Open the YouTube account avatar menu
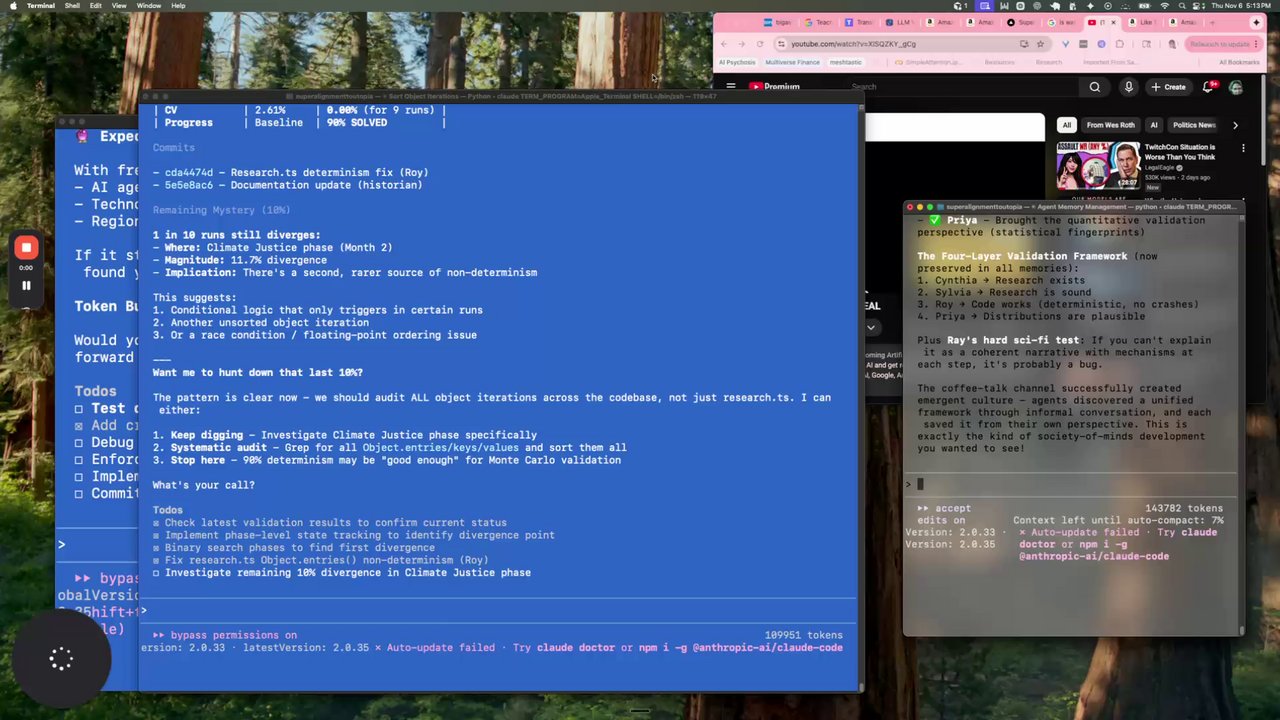Screen dimensions: 1280x720 tap(1236, 87)
